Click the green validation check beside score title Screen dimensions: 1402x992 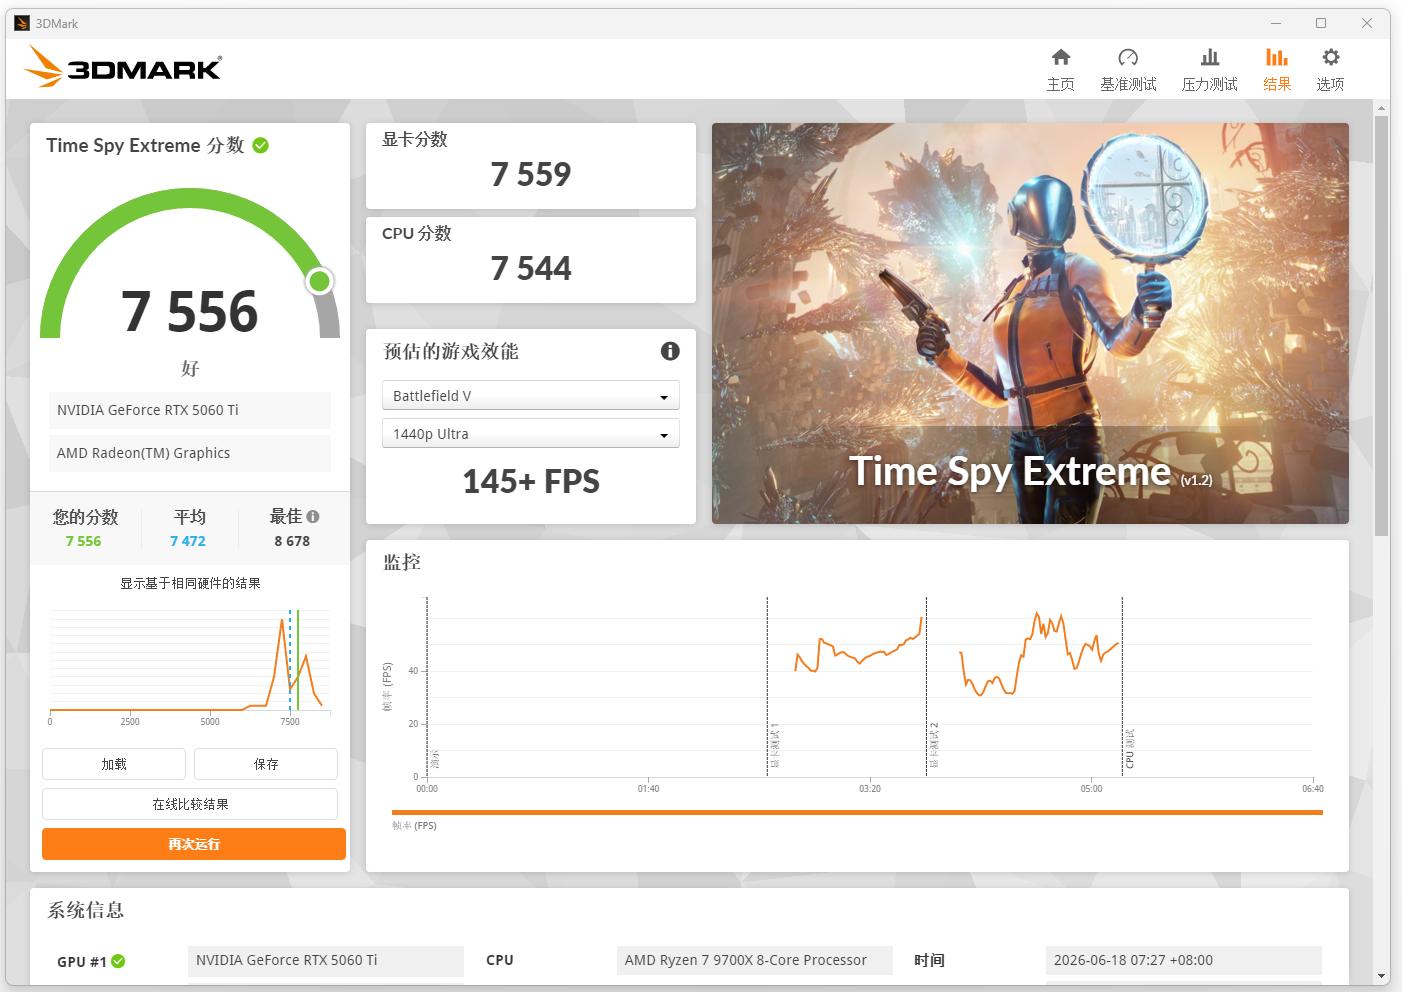point(261,145)
